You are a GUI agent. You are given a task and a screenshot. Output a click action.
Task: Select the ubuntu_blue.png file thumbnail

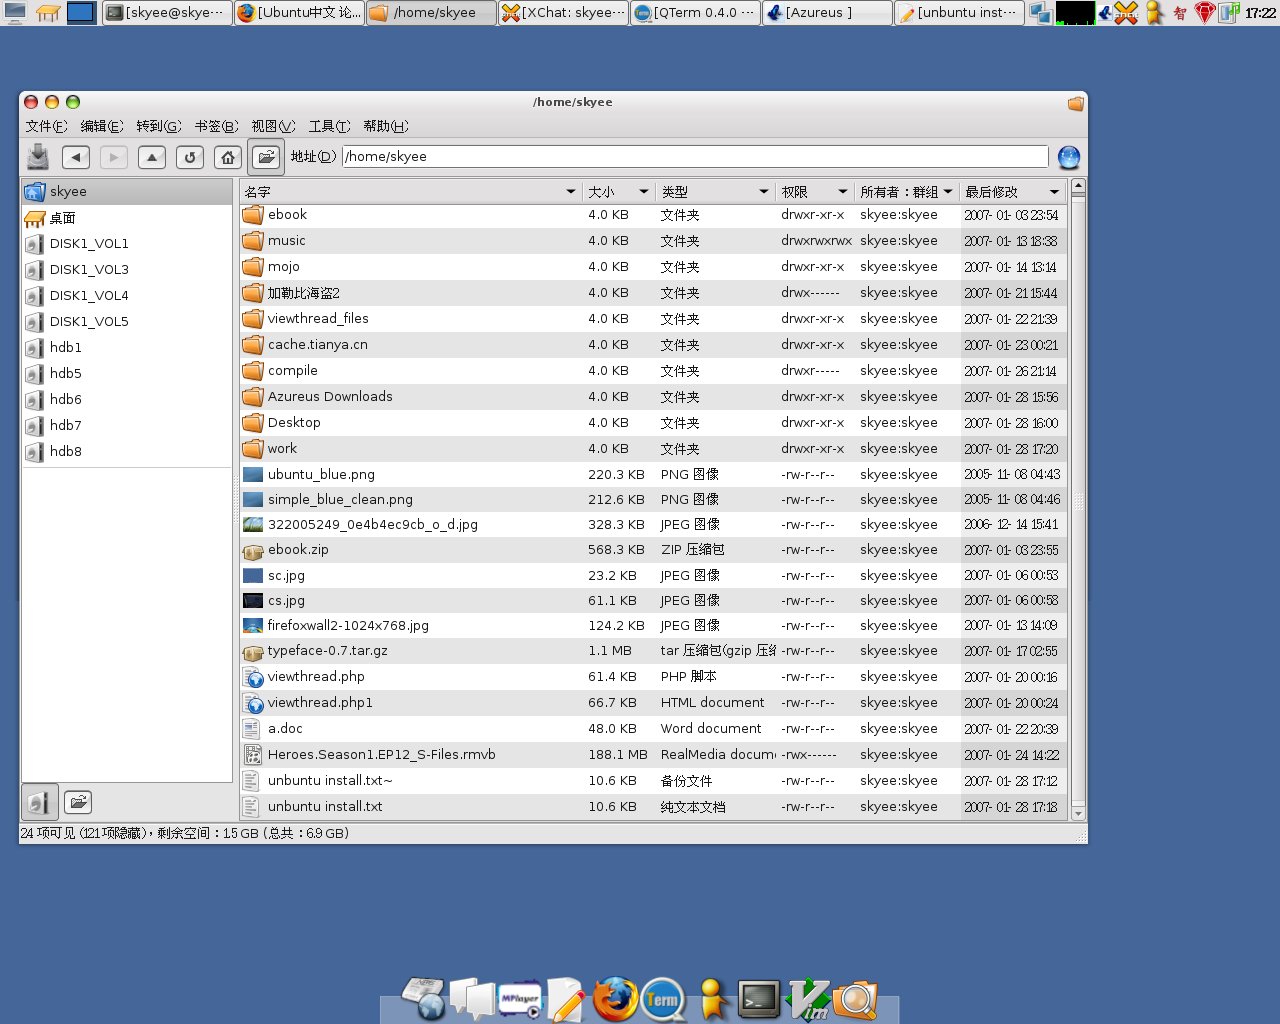pos(253,475)
